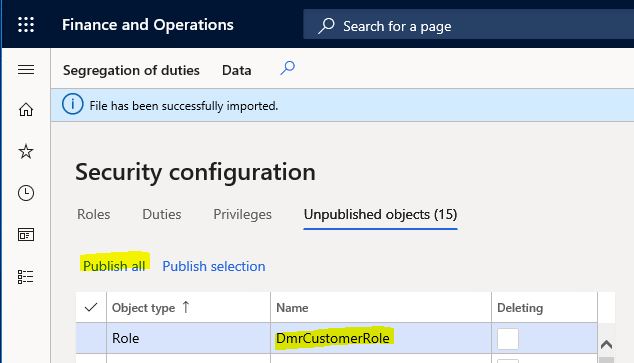Open Workspaces icon in sidebar
Viewport: 634px width, 363px height.
[26, 235]
